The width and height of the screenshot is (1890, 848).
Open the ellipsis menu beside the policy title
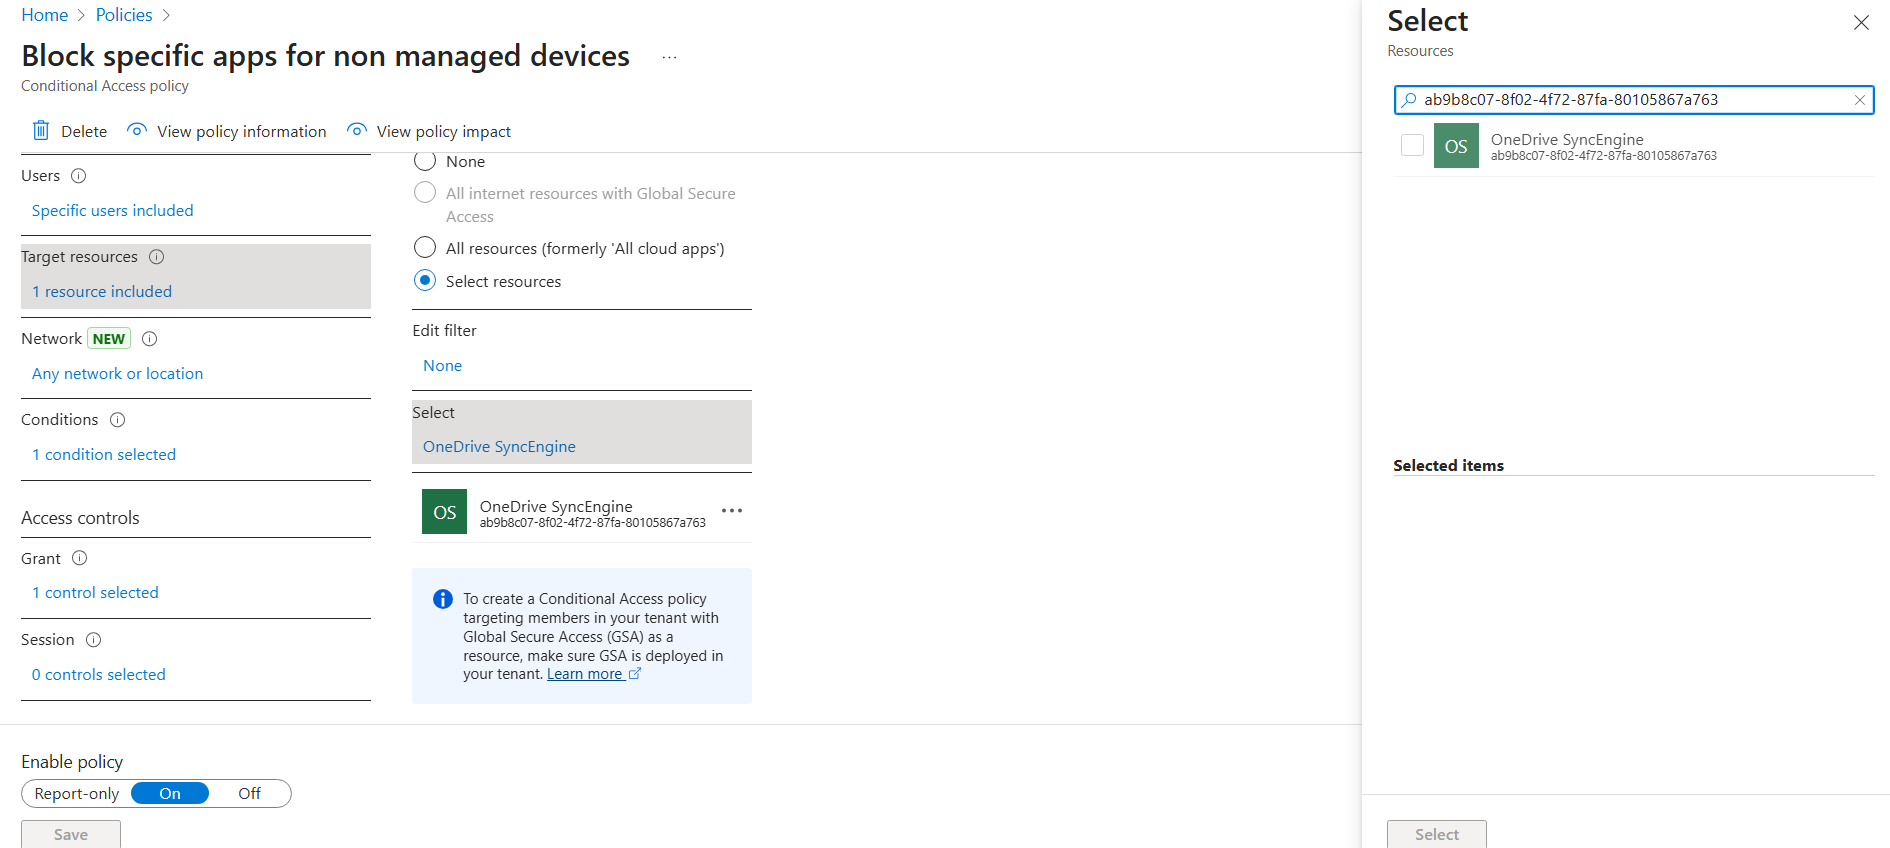[x=669, y=58]
